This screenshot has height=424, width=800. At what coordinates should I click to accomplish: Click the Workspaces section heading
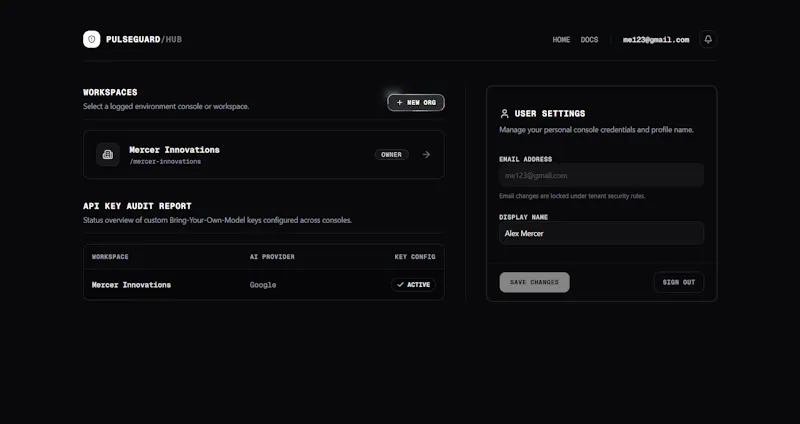point(110,92)
